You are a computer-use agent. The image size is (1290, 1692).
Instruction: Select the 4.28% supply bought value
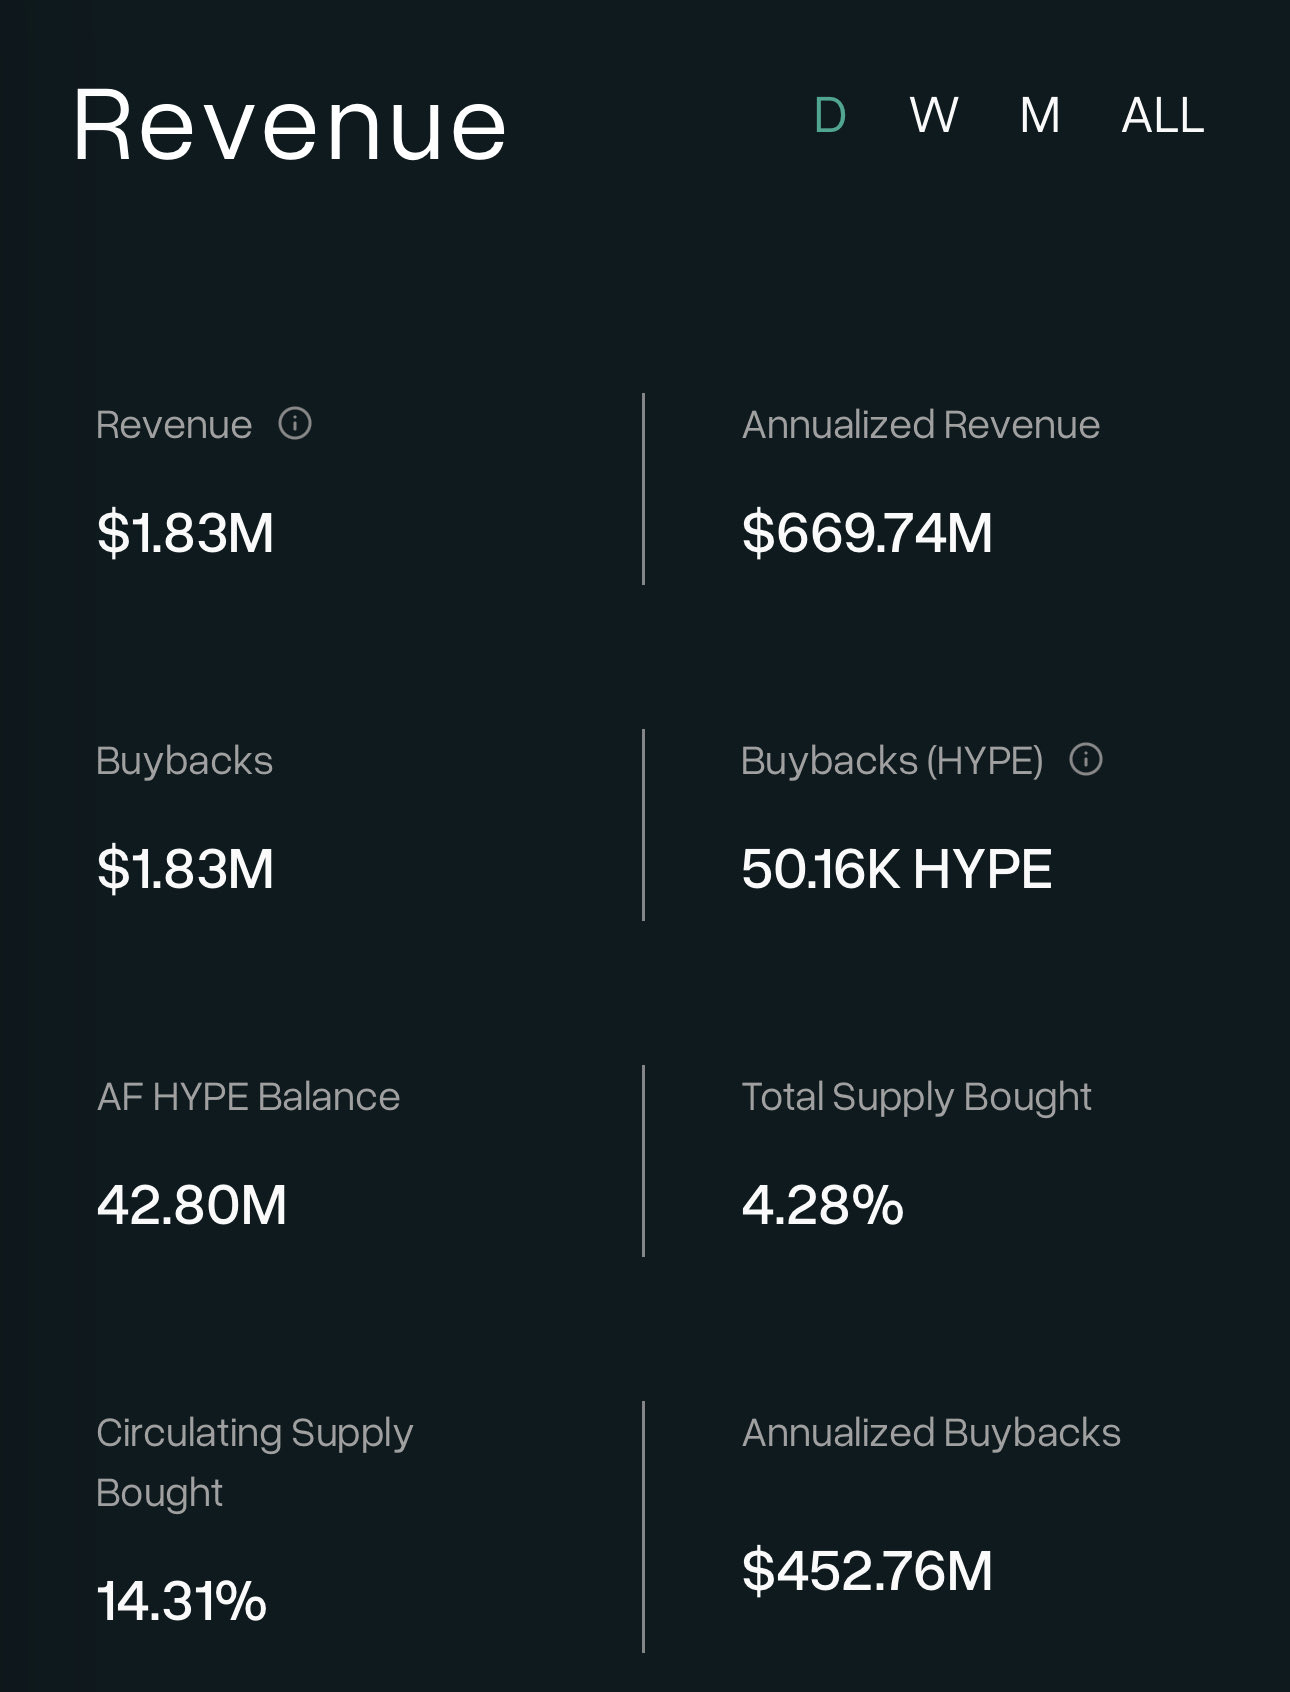tap(822, 1204)
